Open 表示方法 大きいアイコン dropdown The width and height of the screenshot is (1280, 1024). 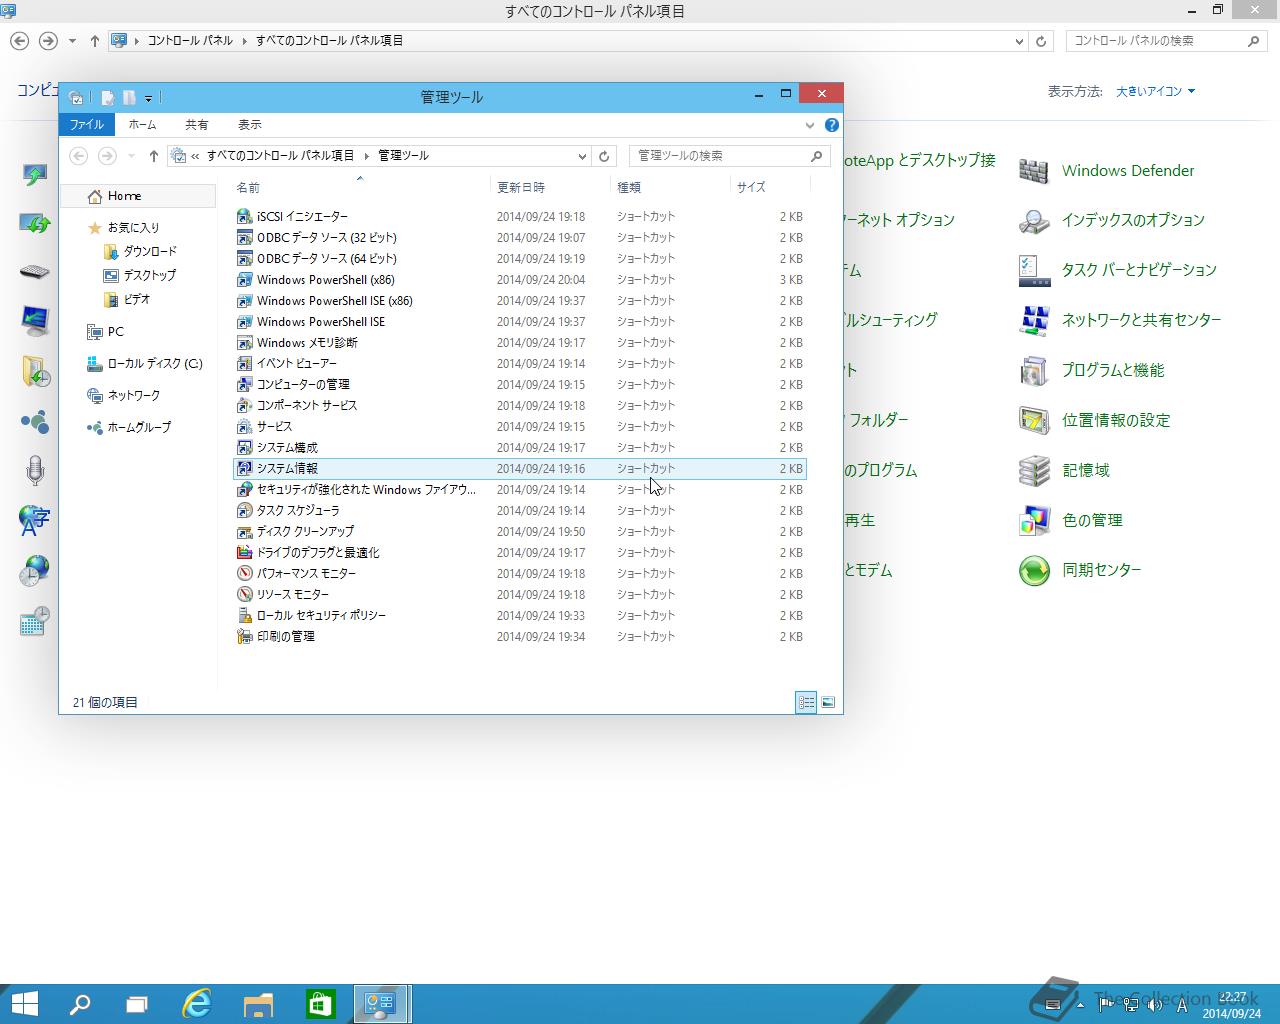(1155, 91)
